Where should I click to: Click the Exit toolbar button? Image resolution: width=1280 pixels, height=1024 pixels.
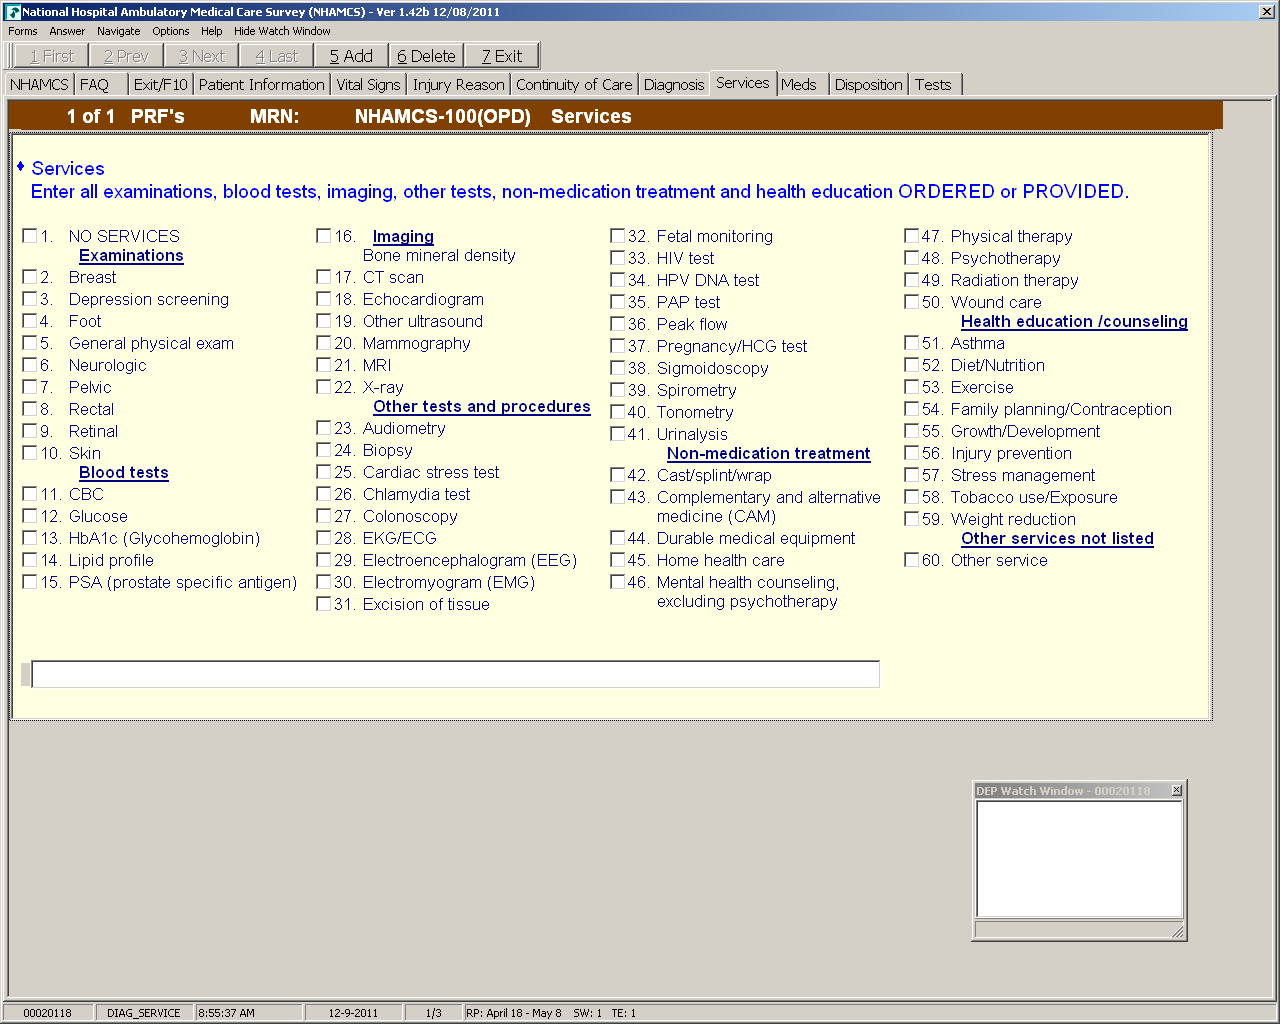(502, 56)
